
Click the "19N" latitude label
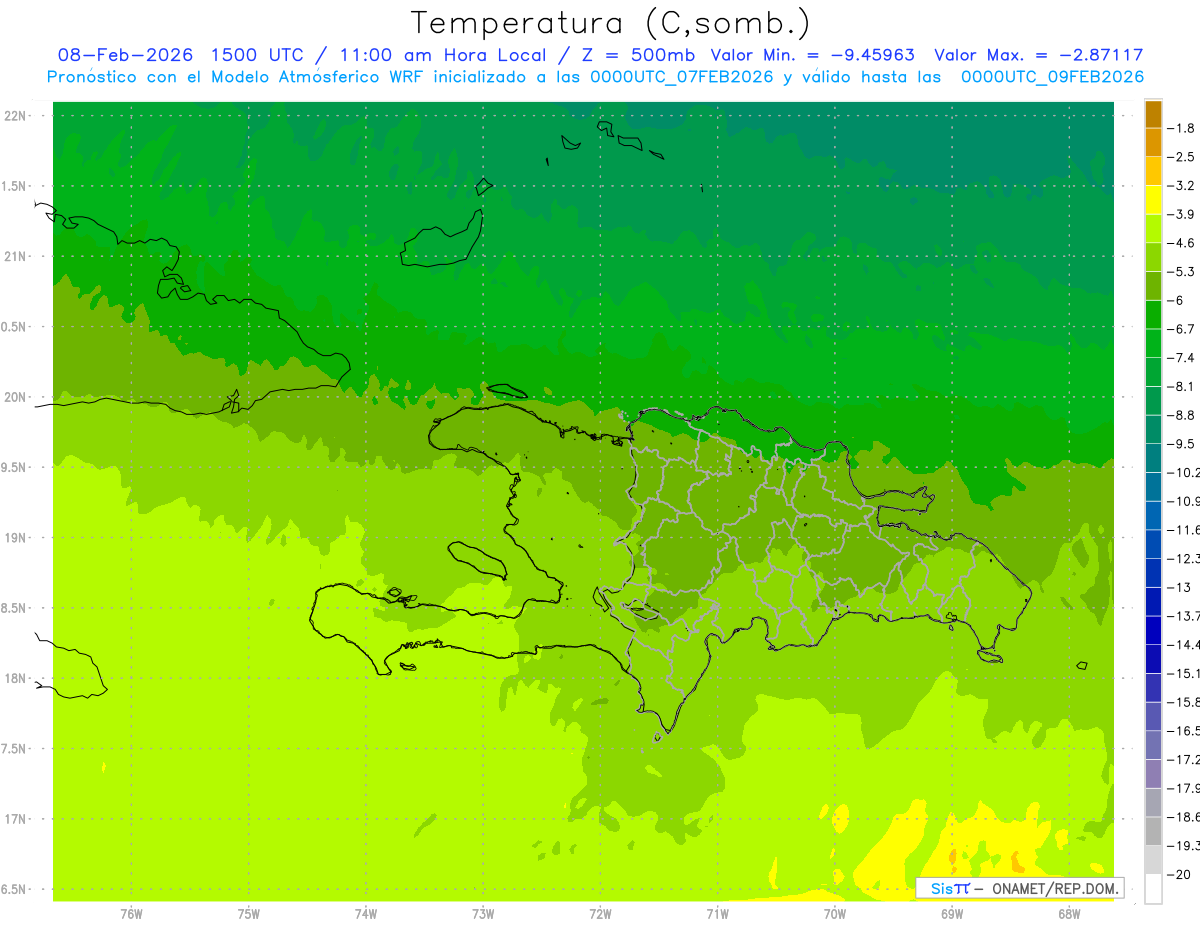[15, 538]
